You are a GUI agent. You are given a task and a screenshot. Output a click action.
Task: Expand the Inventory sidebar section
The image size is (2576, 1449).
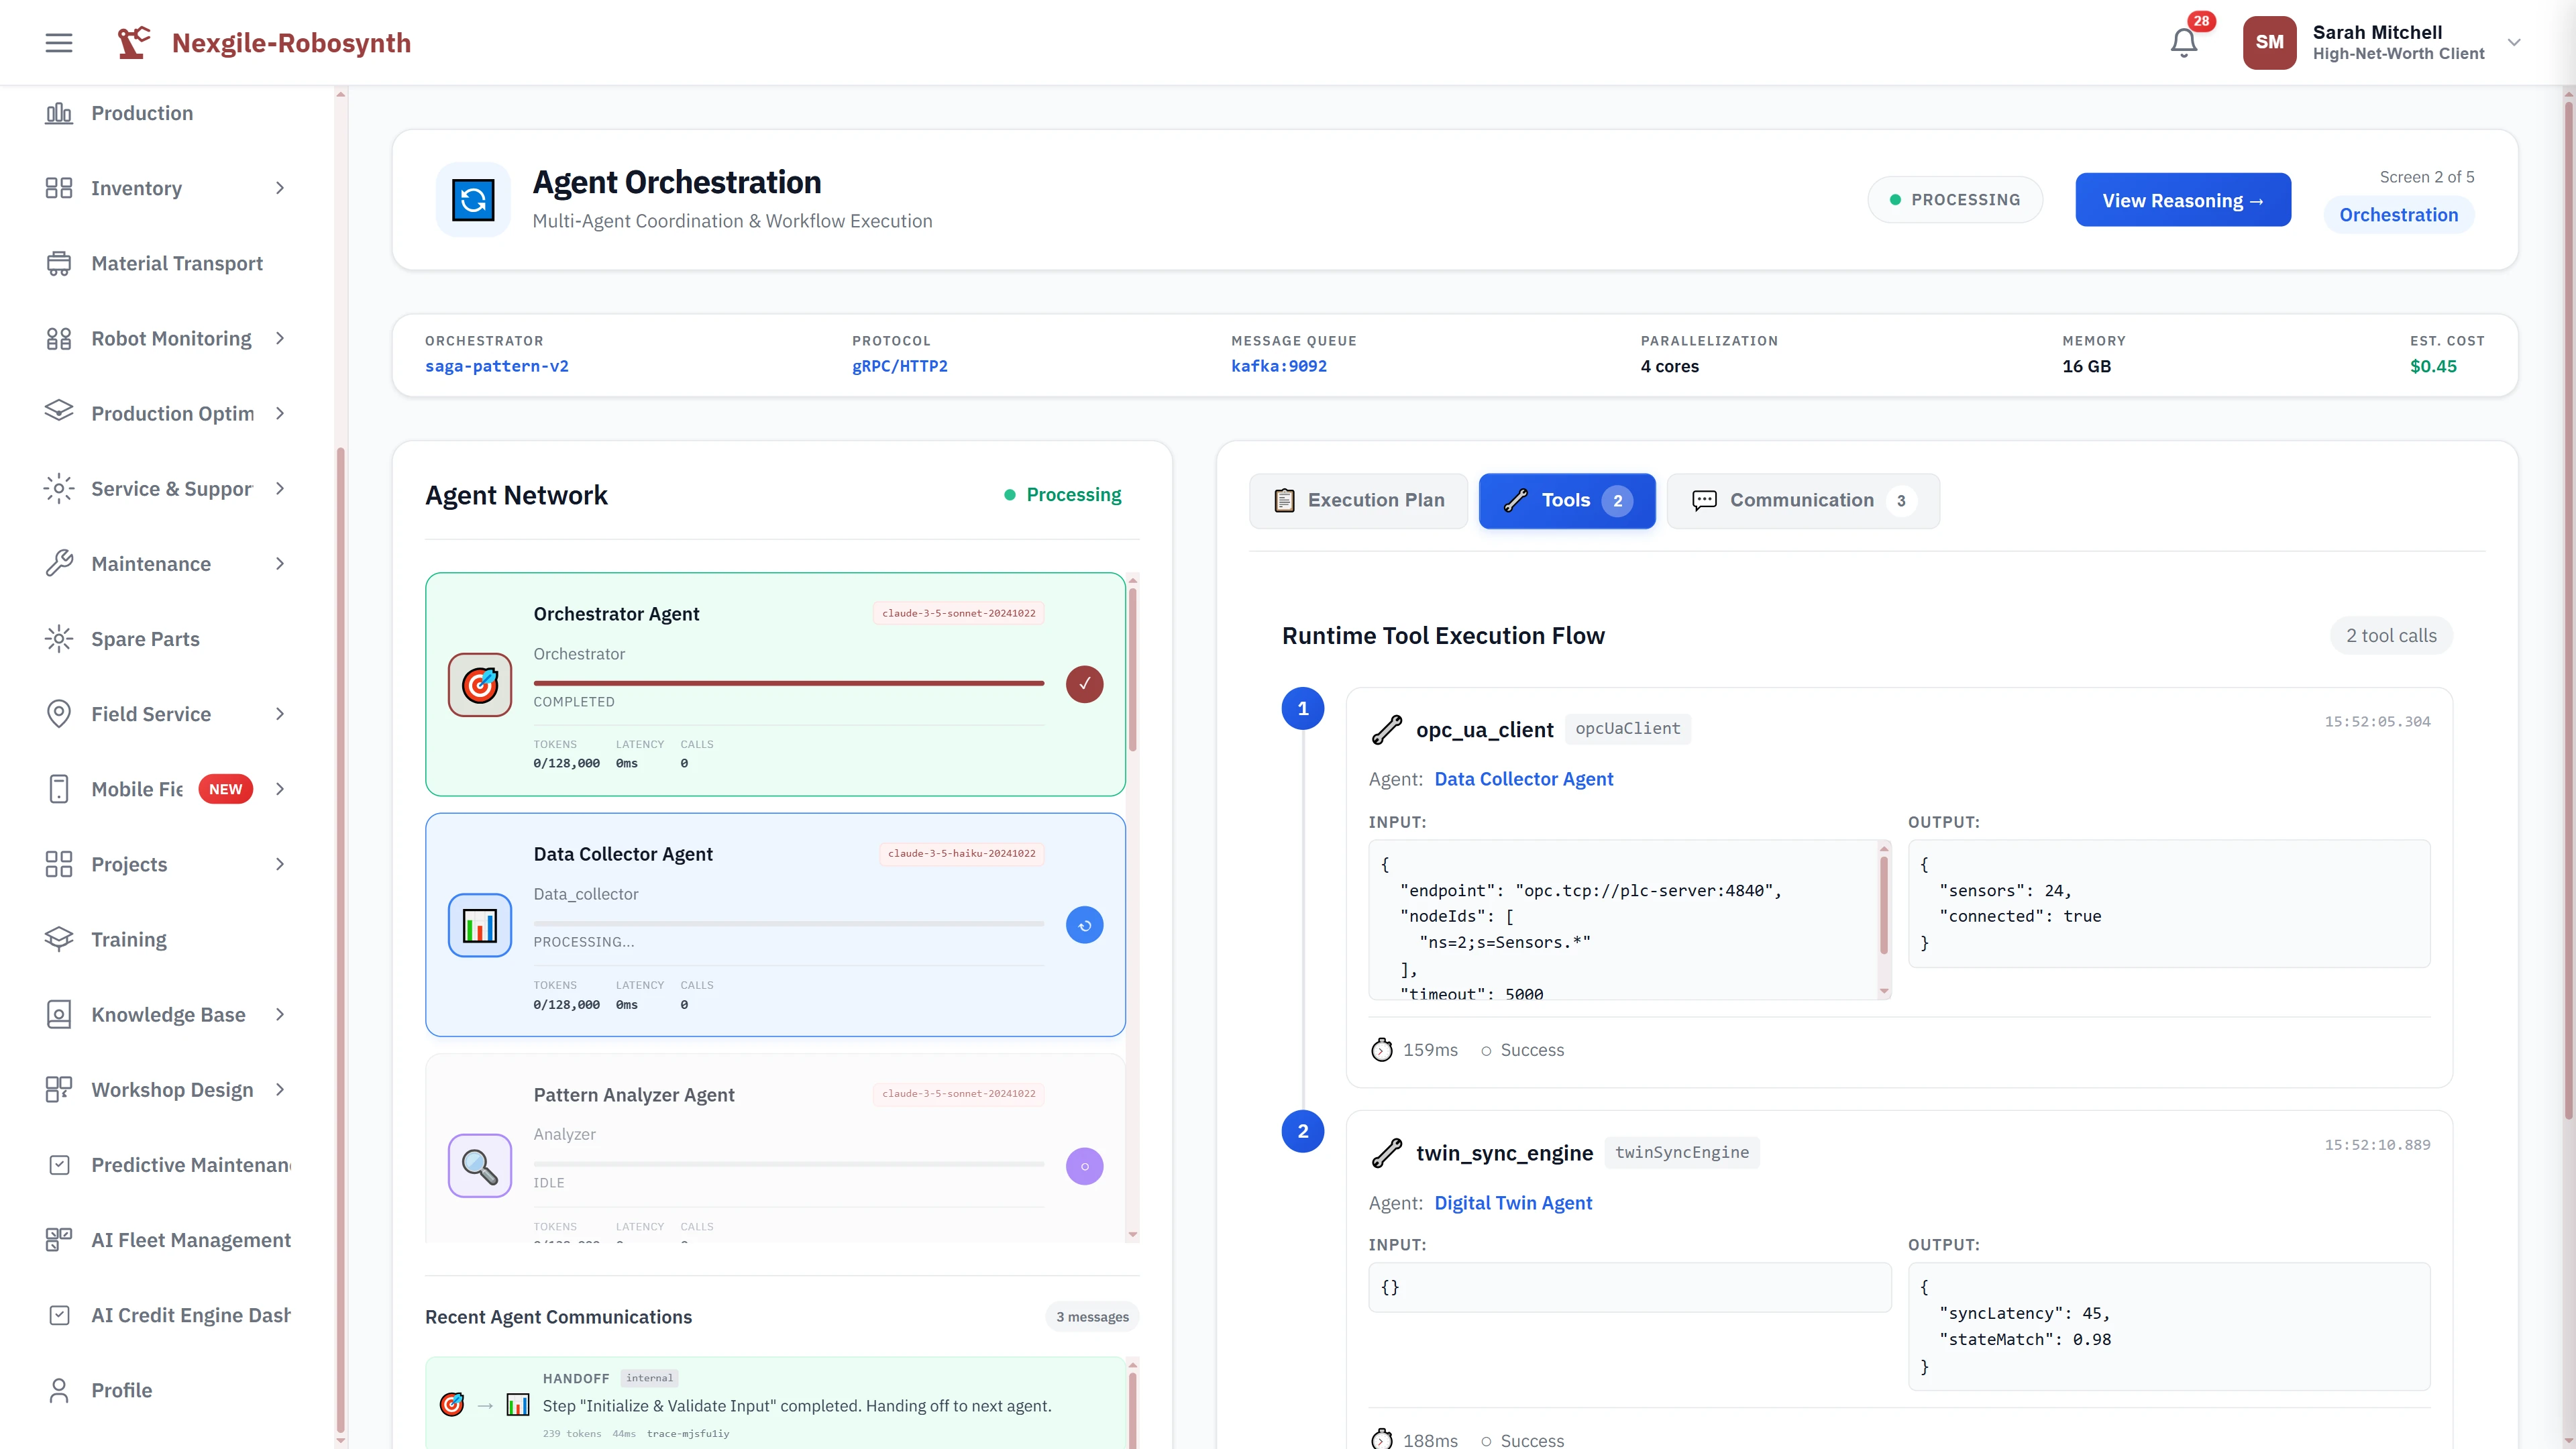(279, 188)
